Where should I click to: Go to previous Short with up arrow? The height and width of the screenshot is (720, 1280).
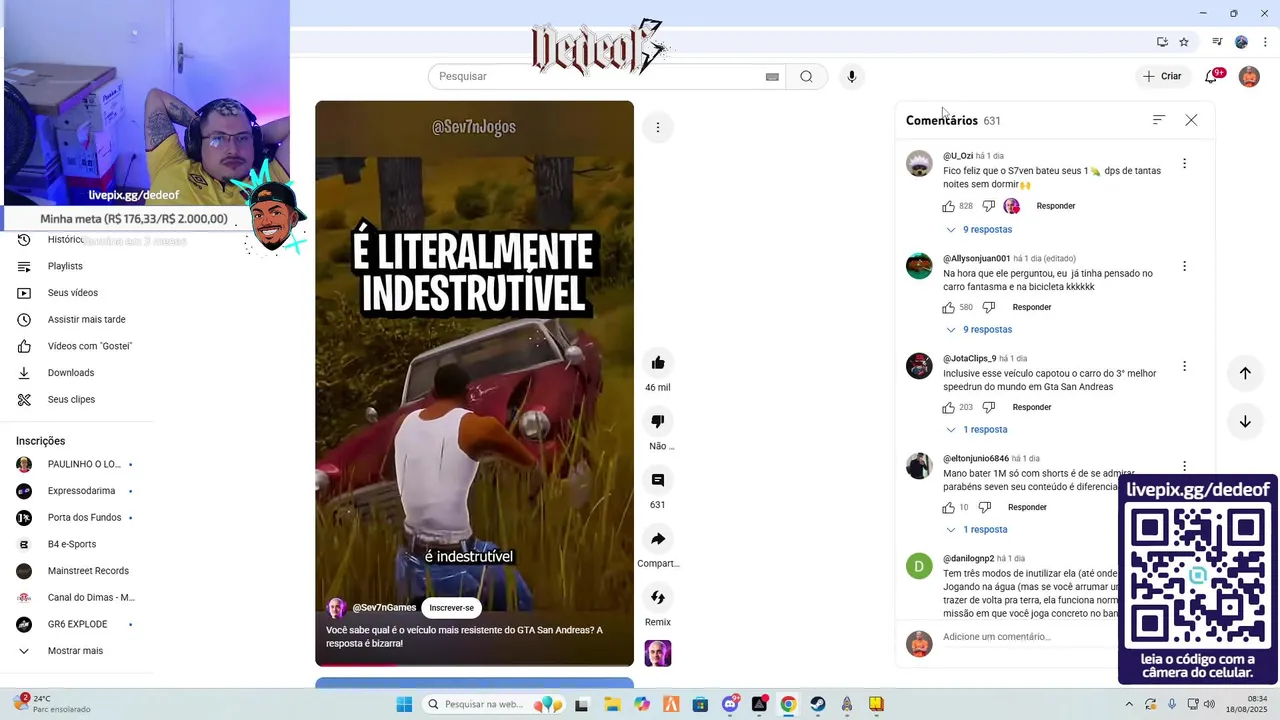[x=1245, y=373]
